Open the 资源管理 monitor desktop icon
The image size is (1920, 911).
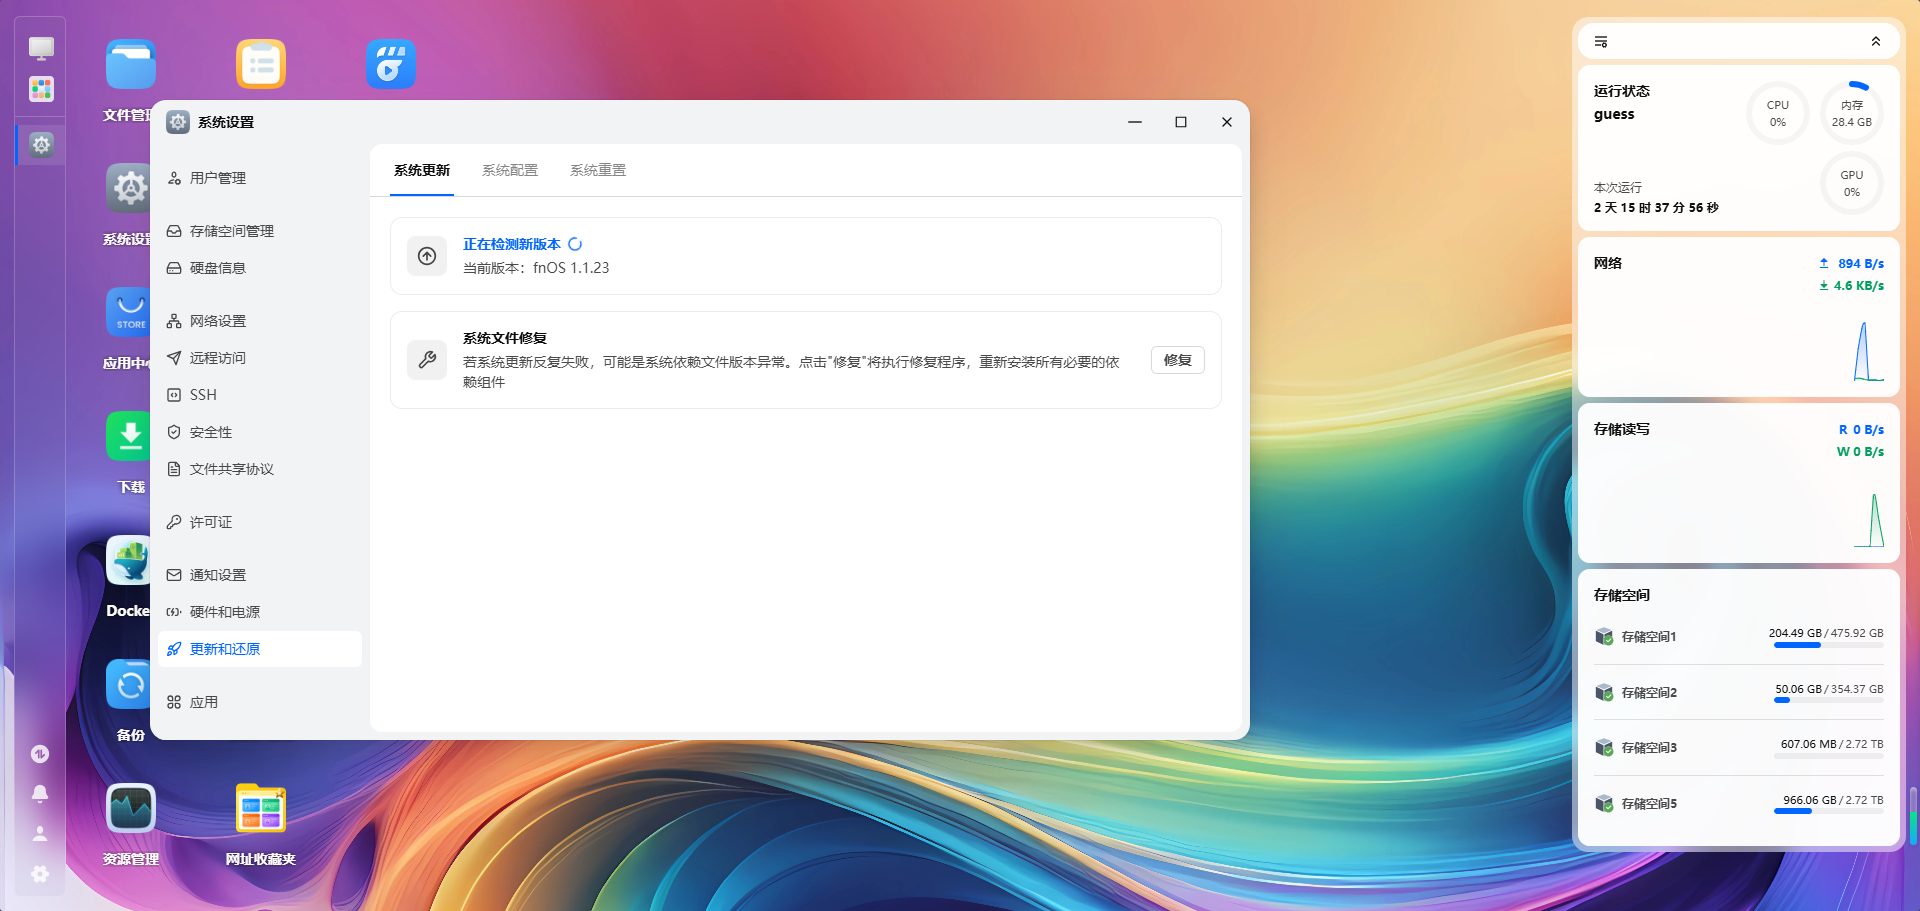131,808
